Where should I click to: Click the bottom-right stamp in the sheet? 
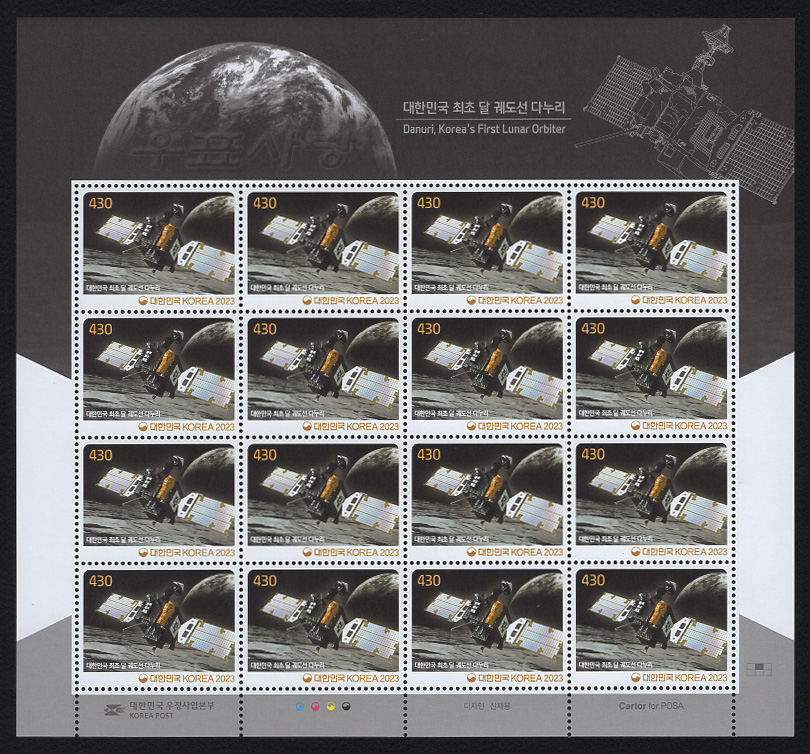click(651, 626)
